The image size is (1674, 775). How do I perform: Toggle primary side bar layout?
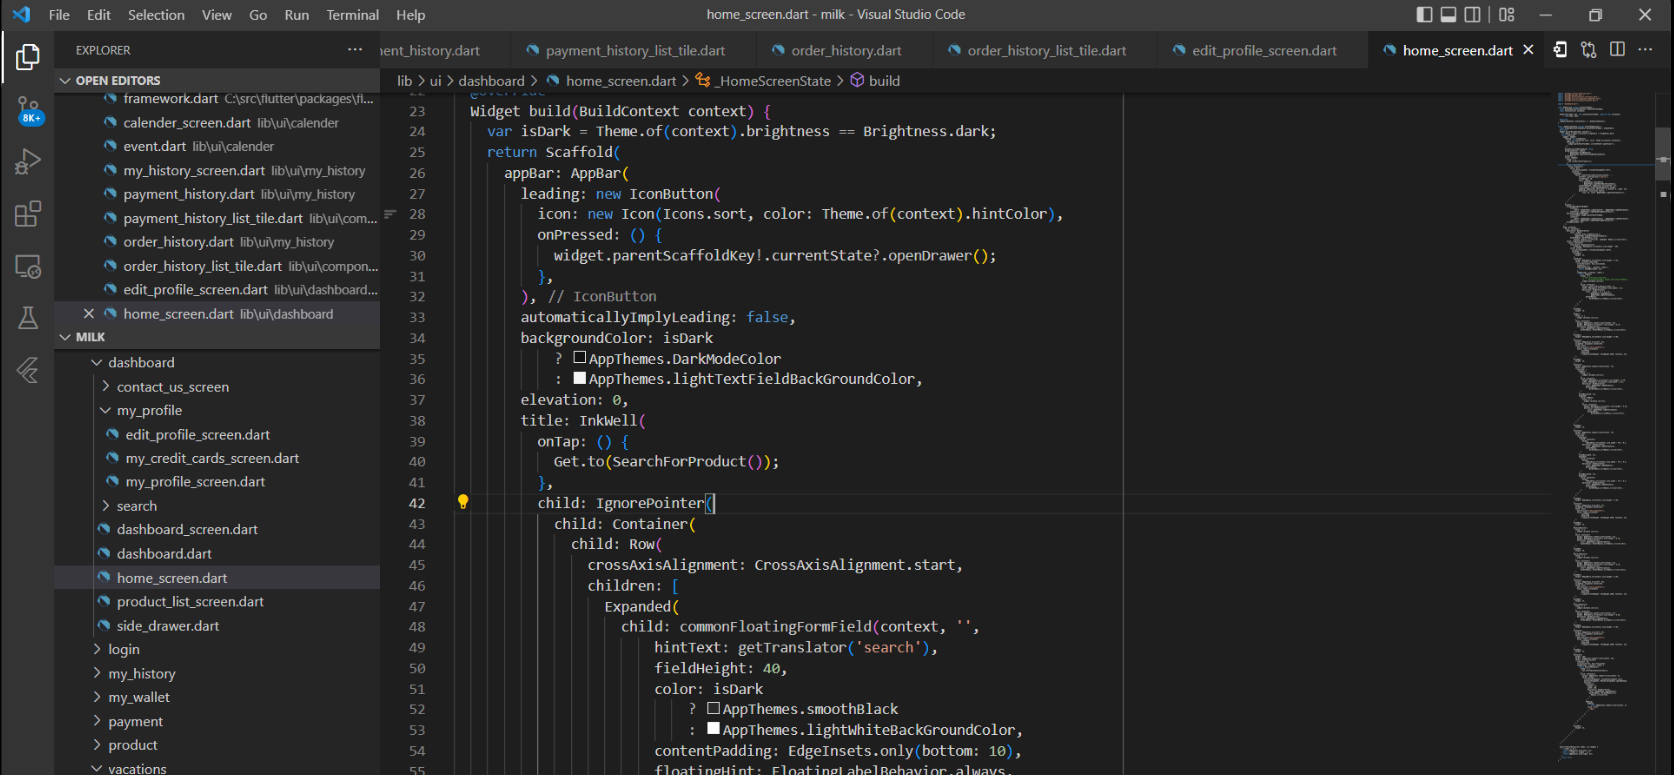[1425, 14]
